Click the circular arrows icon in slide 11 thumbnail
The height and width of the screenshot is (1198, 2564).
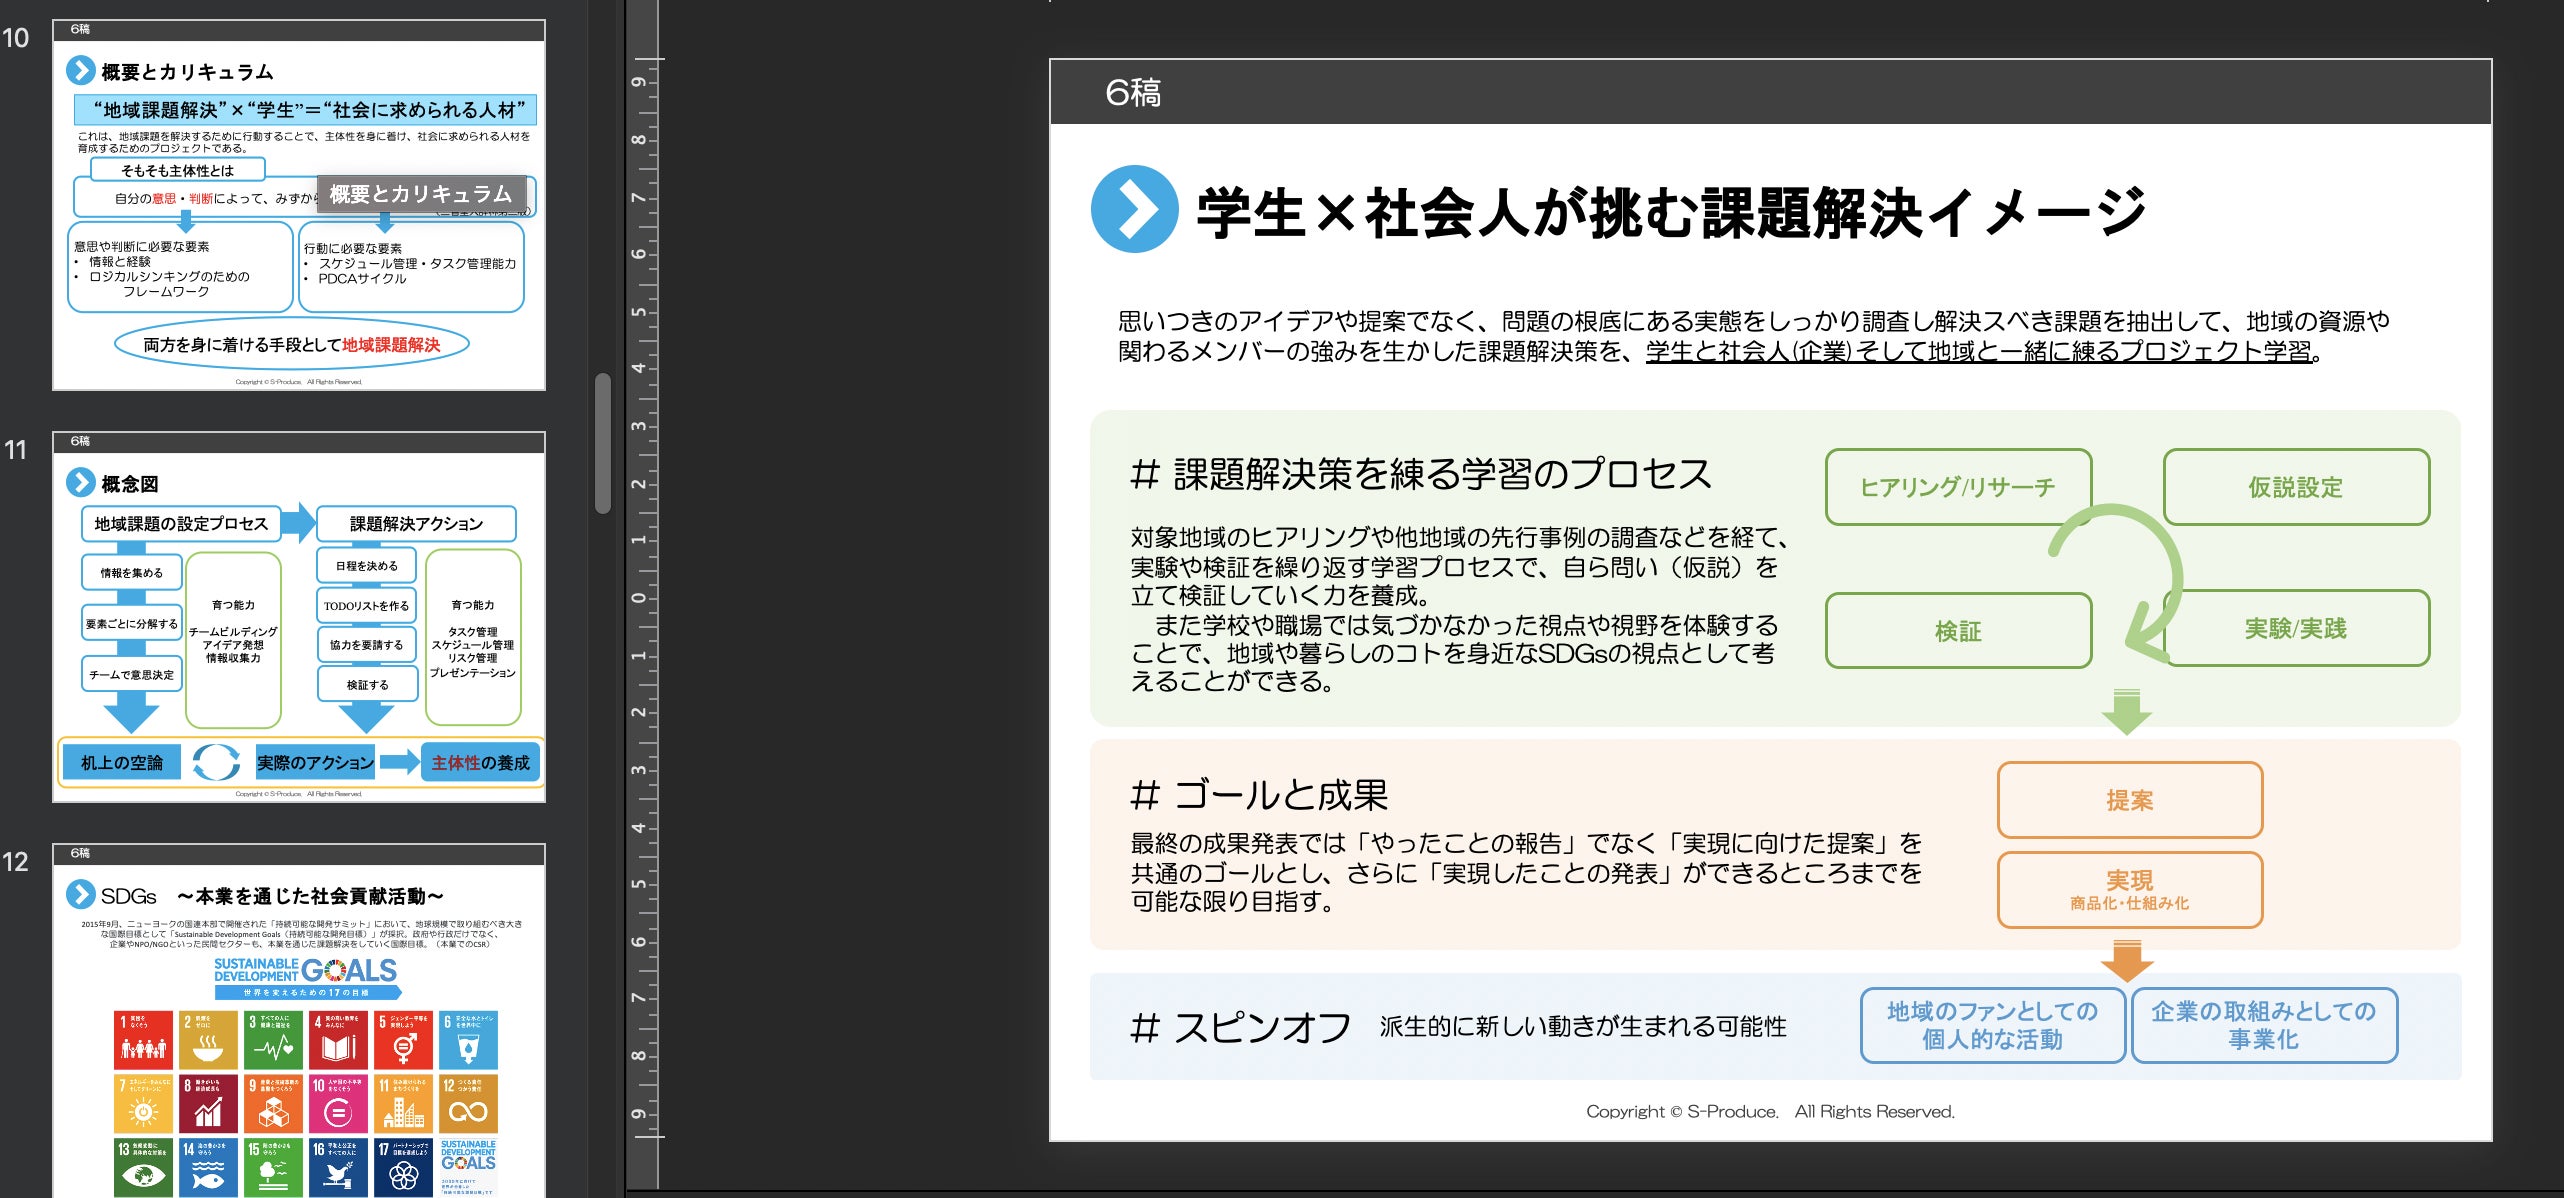(216, 762)
